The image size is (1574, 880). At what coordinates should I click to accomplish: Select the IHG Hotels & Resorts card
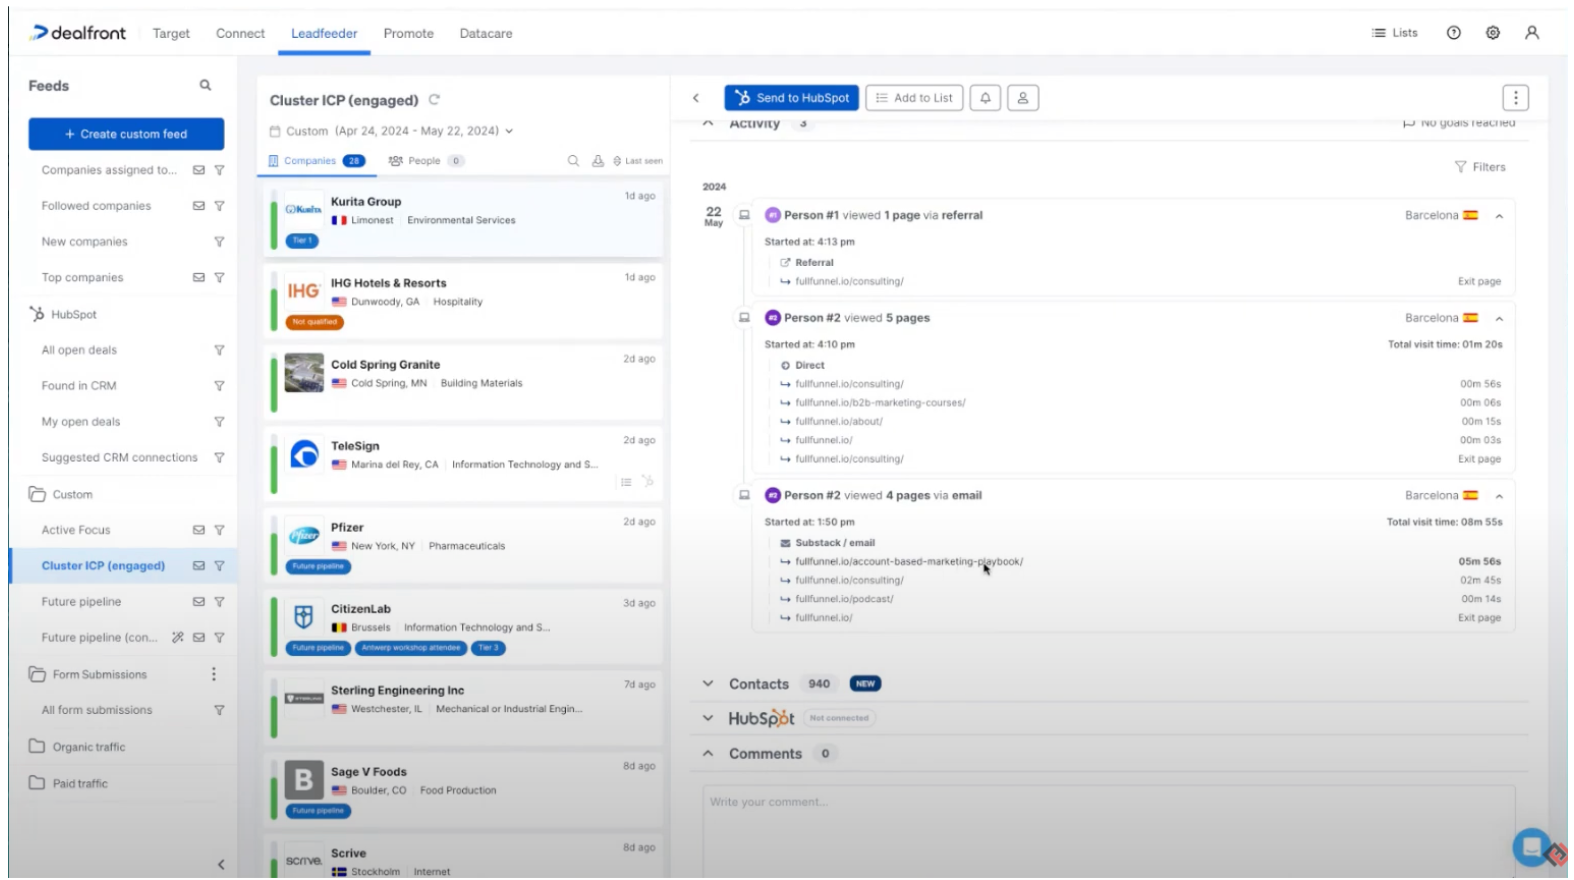point(463,301)
